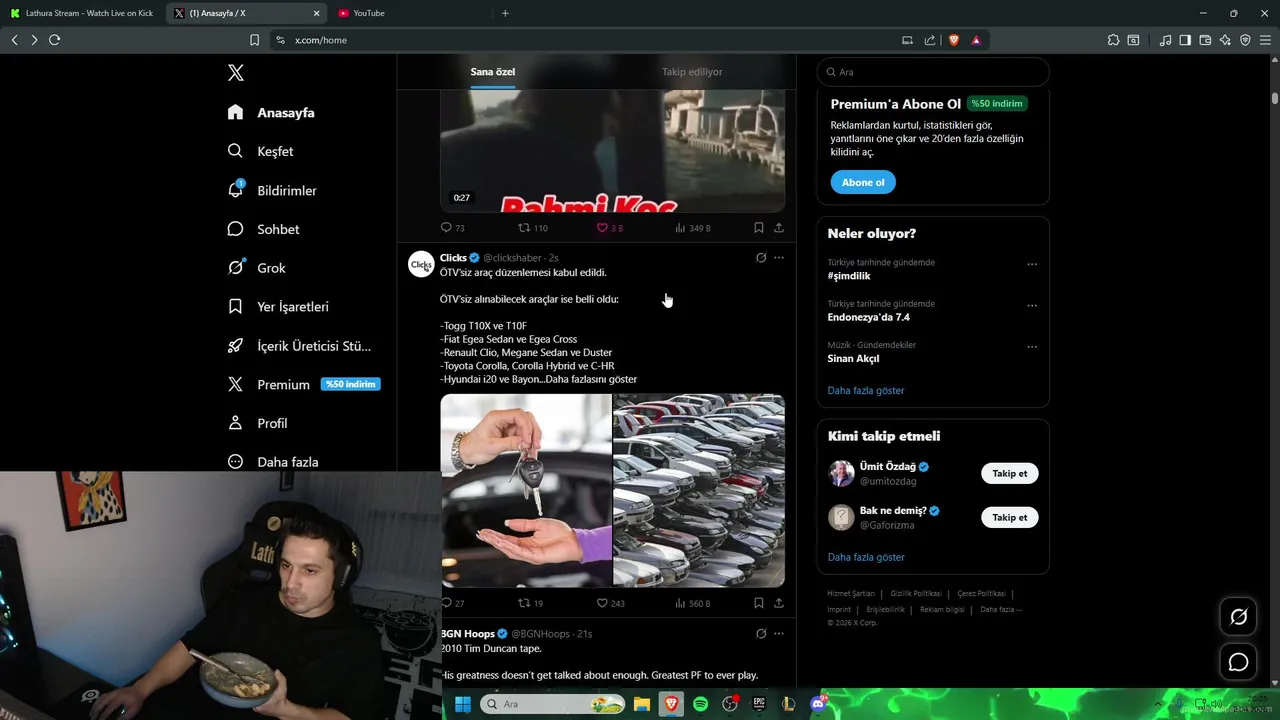Switch to the Sana özel tab
The width and height of the screenshot is (1280, 720).
pos(493,72)
